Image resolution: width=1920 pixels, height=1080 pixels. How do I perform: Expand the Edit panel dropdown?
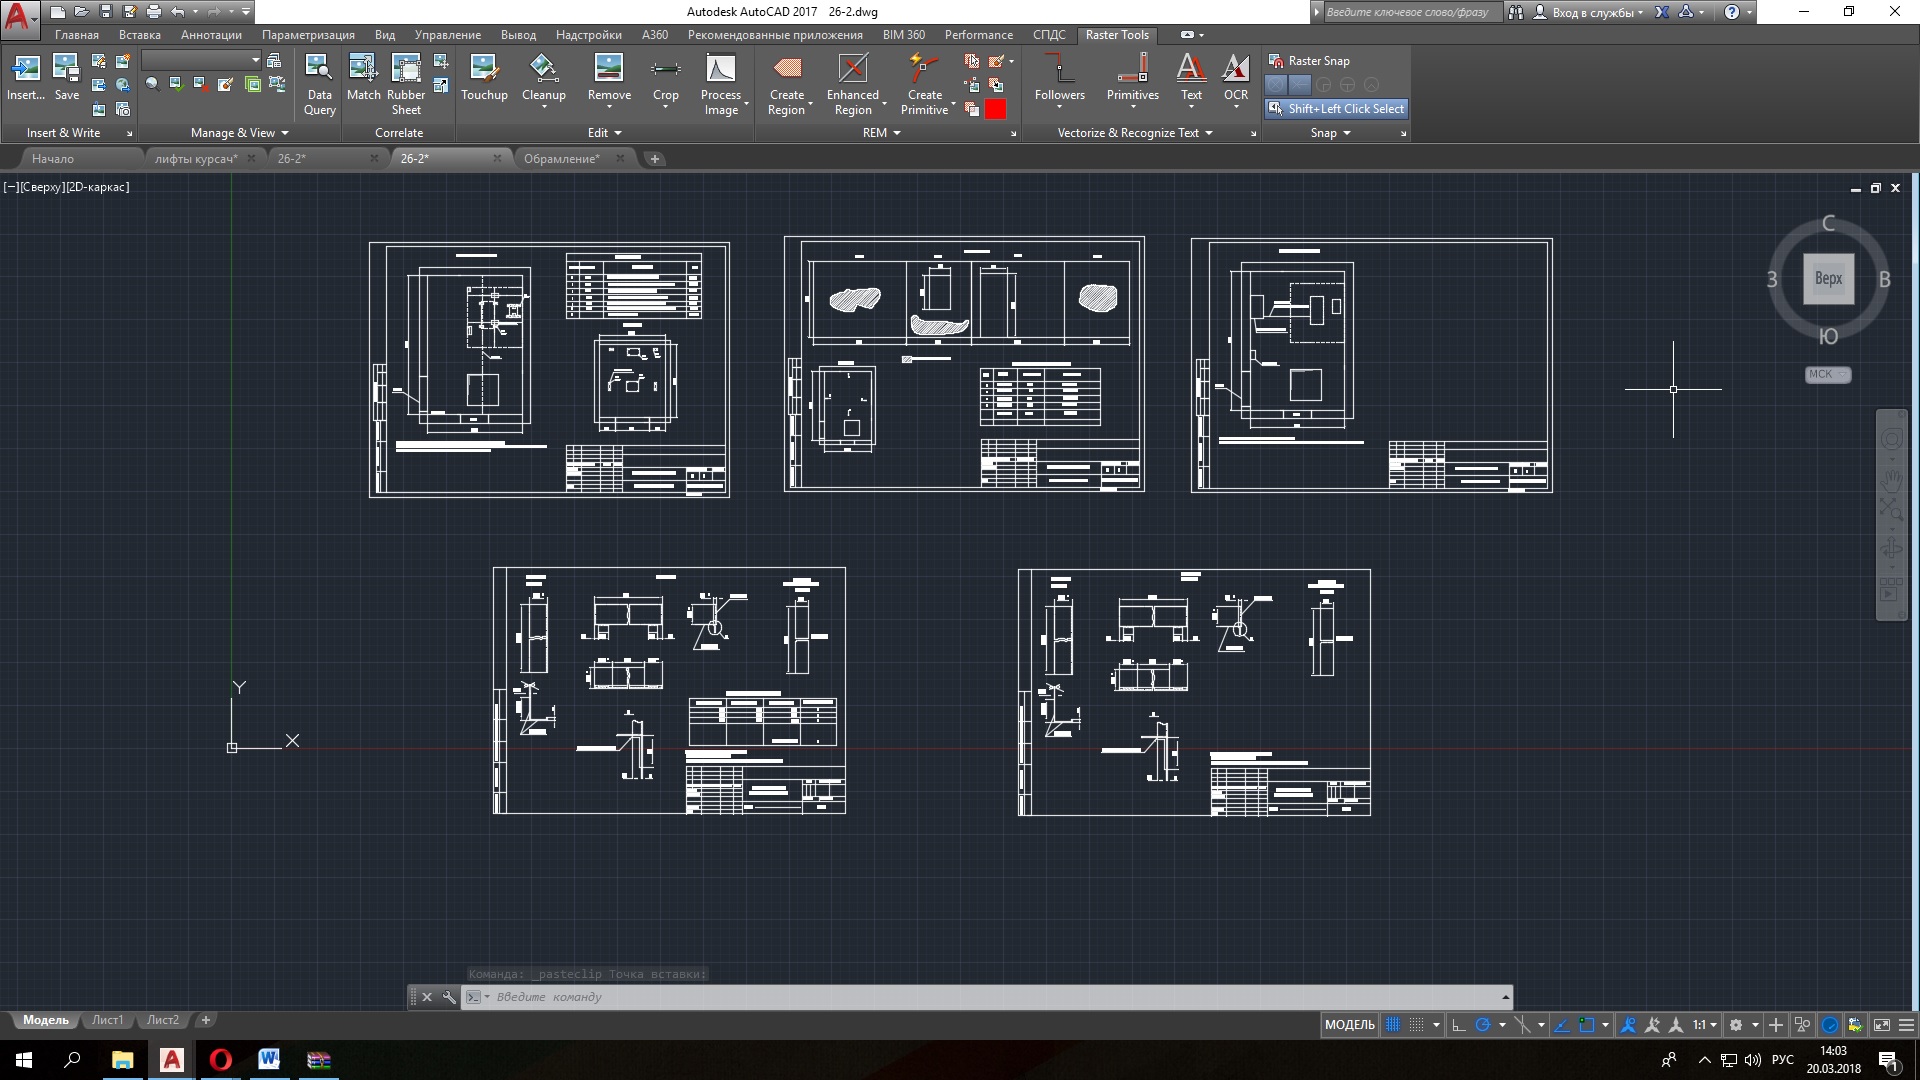point(605,133)
